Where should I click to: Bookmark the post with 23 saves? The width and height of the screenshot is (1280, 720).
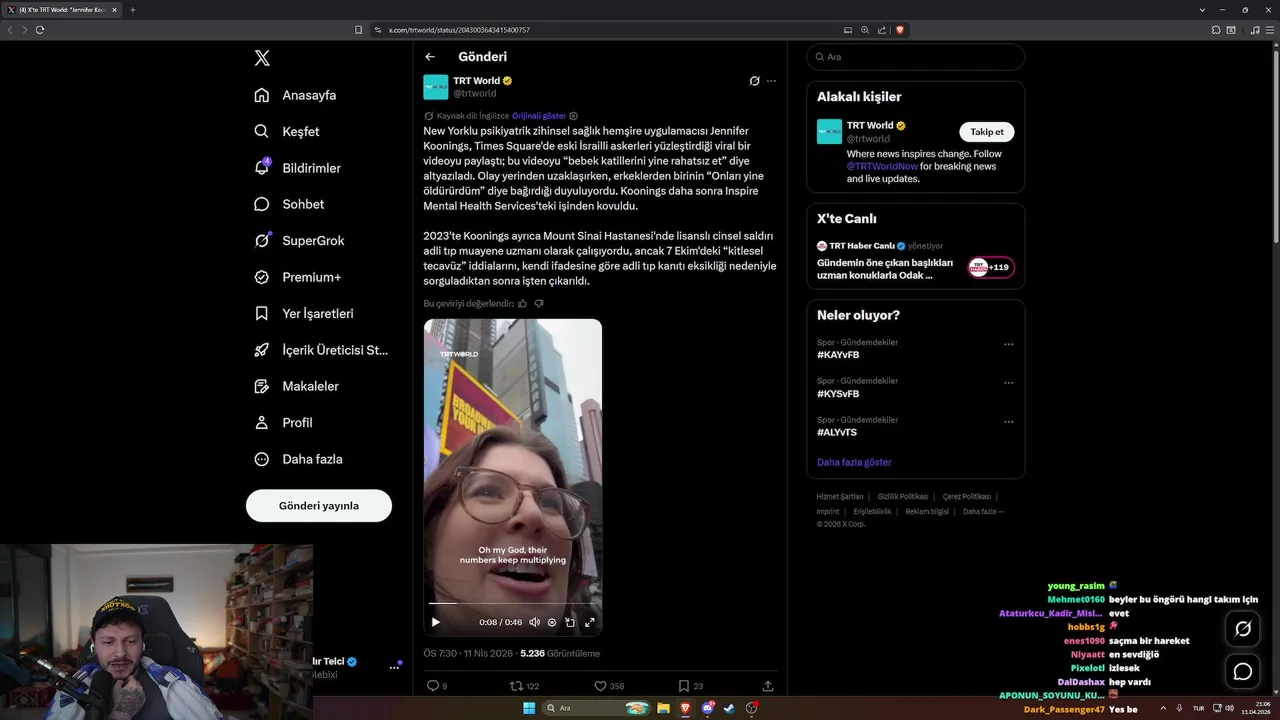point(690,686)
